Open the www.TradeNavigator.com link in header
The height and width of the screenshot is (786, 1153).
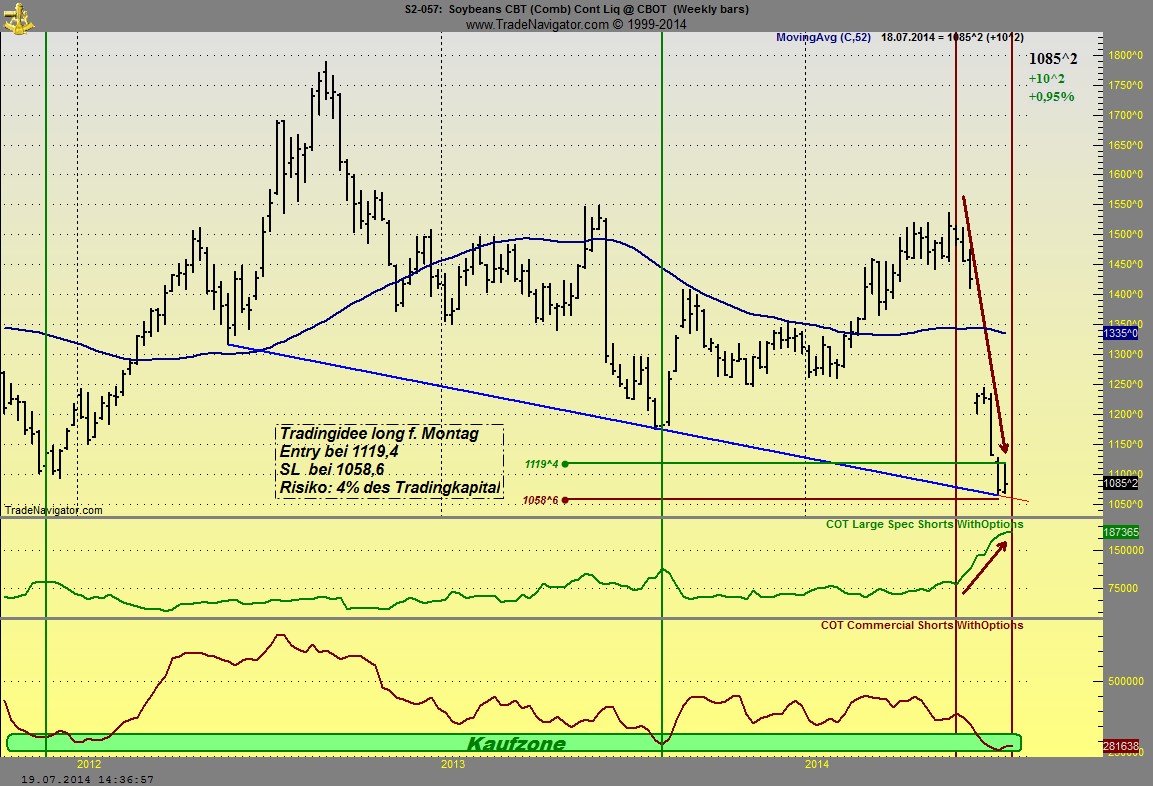[575, 24]
